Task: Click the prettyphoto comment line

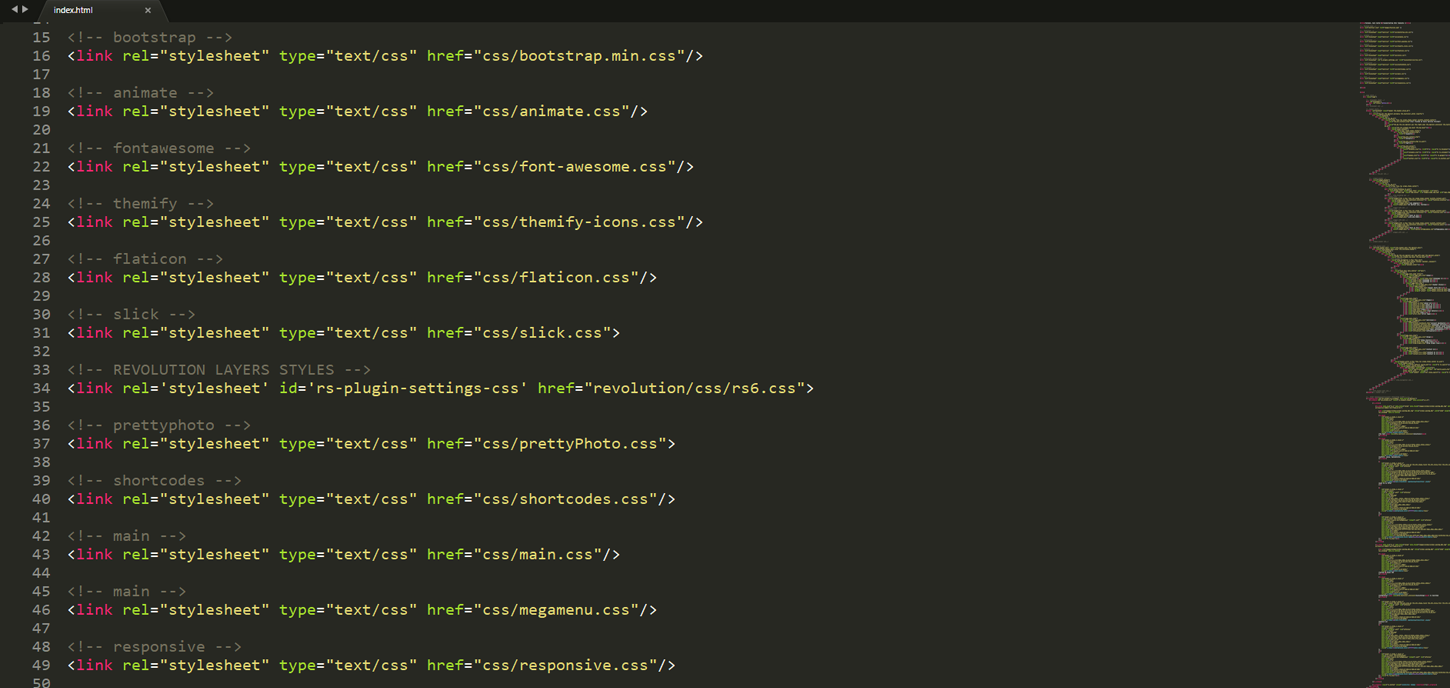Action: [x=159, y=425]
